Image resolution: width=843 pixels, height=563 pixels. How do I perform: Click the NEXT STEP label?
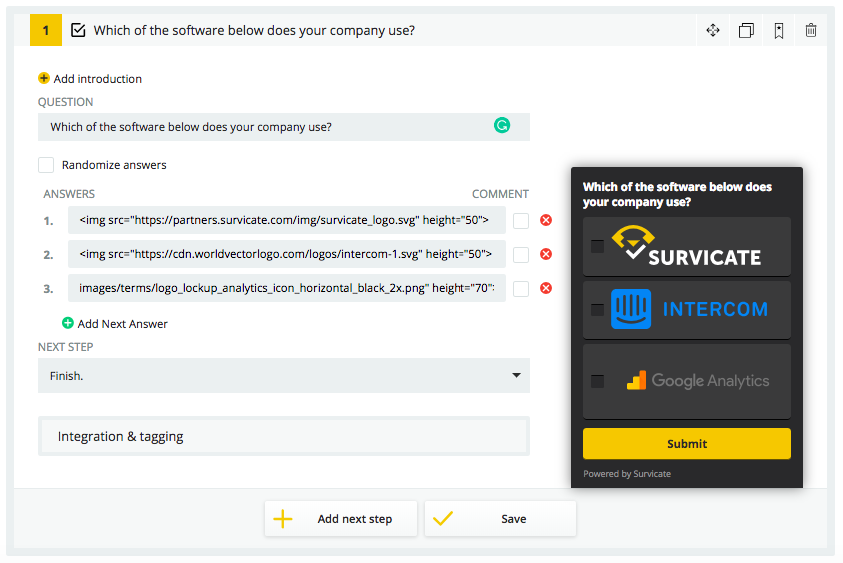tap(66, 347)
